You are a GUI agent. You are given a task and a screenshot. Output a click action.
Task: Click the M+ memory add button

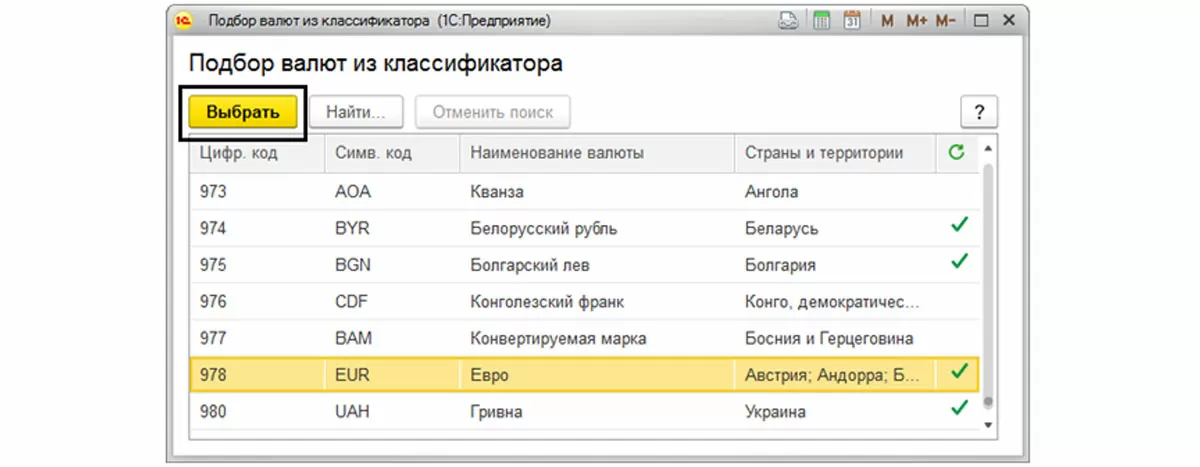917,20
